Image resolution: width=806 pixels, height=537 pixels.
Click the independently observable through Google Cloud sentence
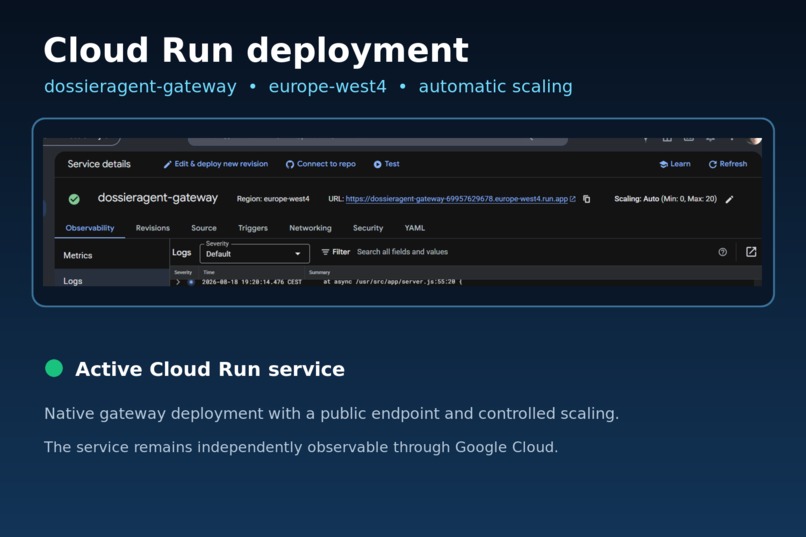pos(301,447)
